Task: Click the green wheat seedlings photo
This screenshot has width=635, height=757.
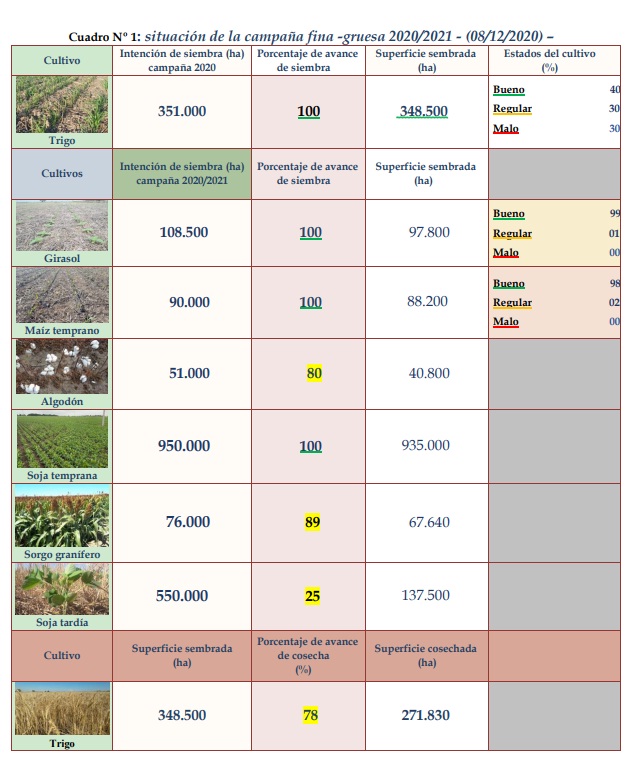Action: click(x=62, y=104)
